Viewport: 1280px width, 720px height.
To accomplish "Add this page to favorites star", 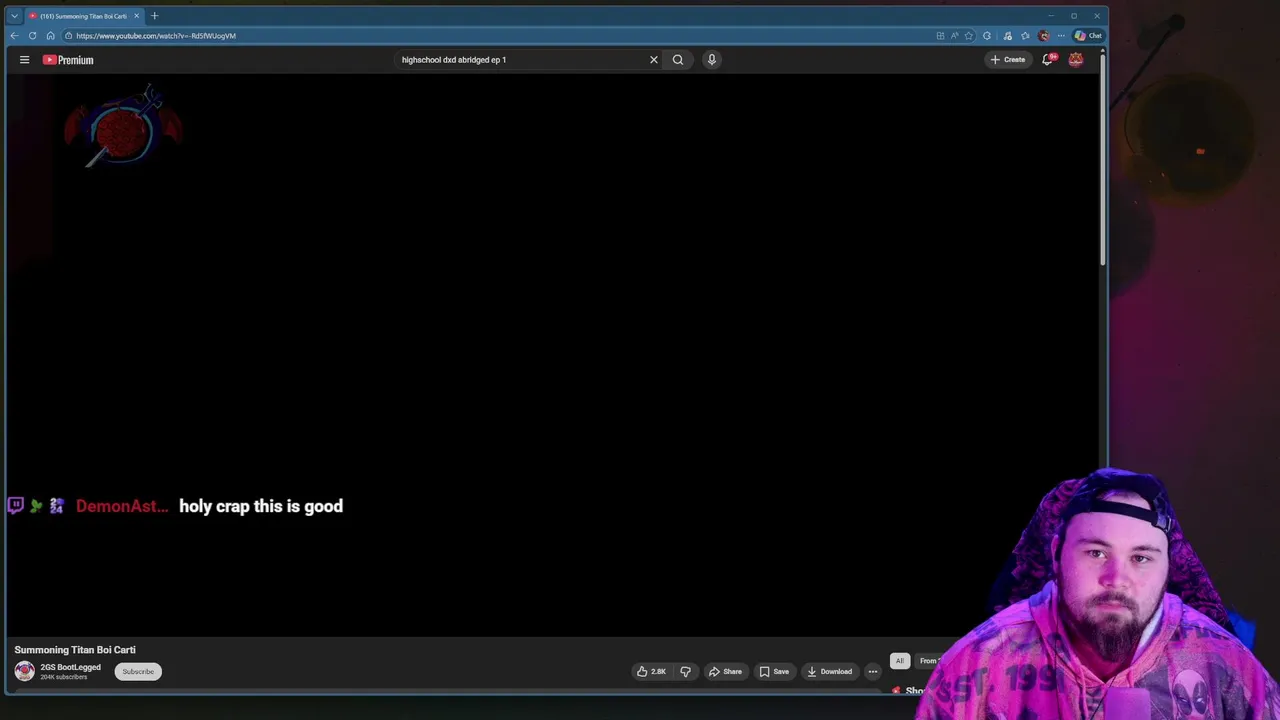I will tap(968, 36).
